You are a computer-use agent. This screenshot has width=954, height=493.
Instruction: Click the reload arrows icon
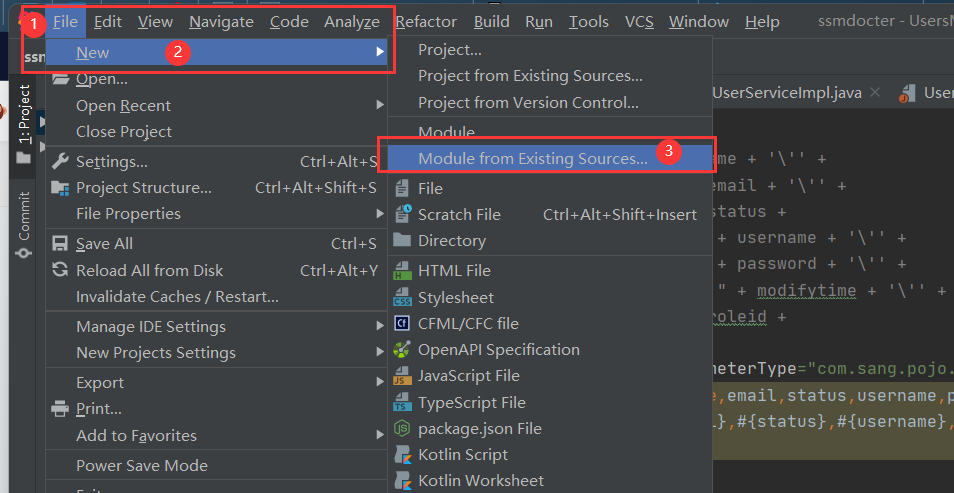[x=60, y=270]
